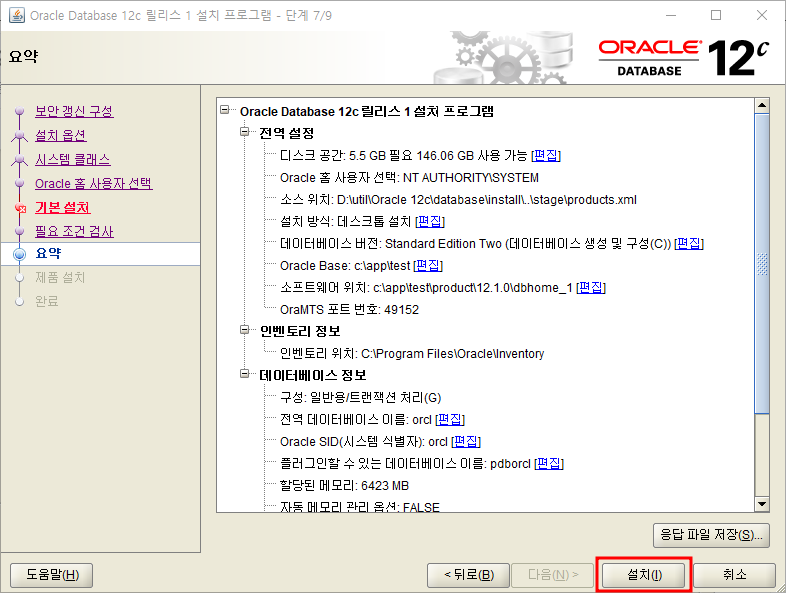
Task: Go to the 보안 갱신 구성 step
Action: pyautogui.click(x=74, y=111)
